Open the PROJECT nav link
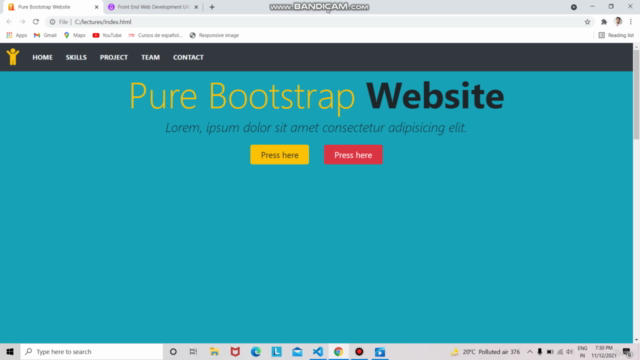The image size is (640, 360). [x=114, y=57]
